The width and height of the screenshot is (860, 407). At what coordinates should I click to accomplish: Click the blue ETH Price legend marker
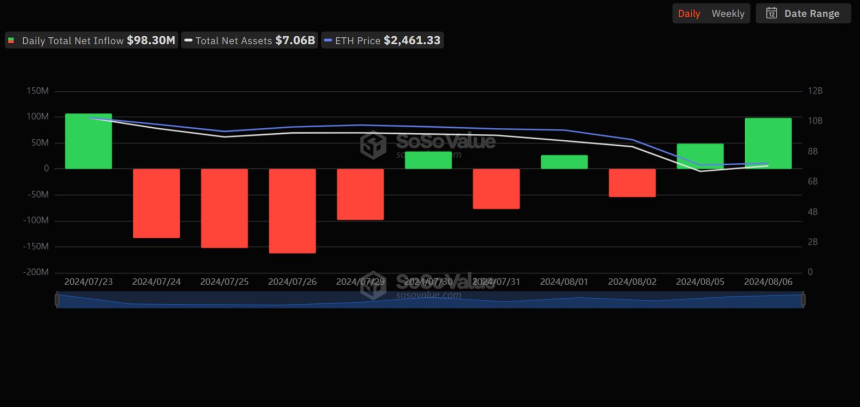pos(328,41)
